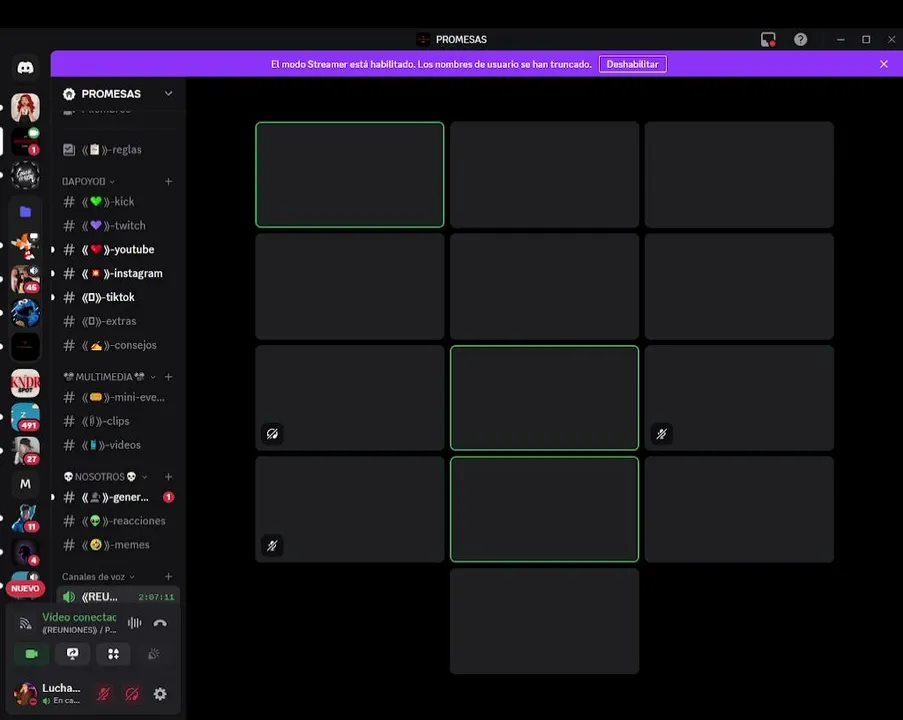Open the youtube channel
This screenshot has width=903, height=720.
coord(117,249)
